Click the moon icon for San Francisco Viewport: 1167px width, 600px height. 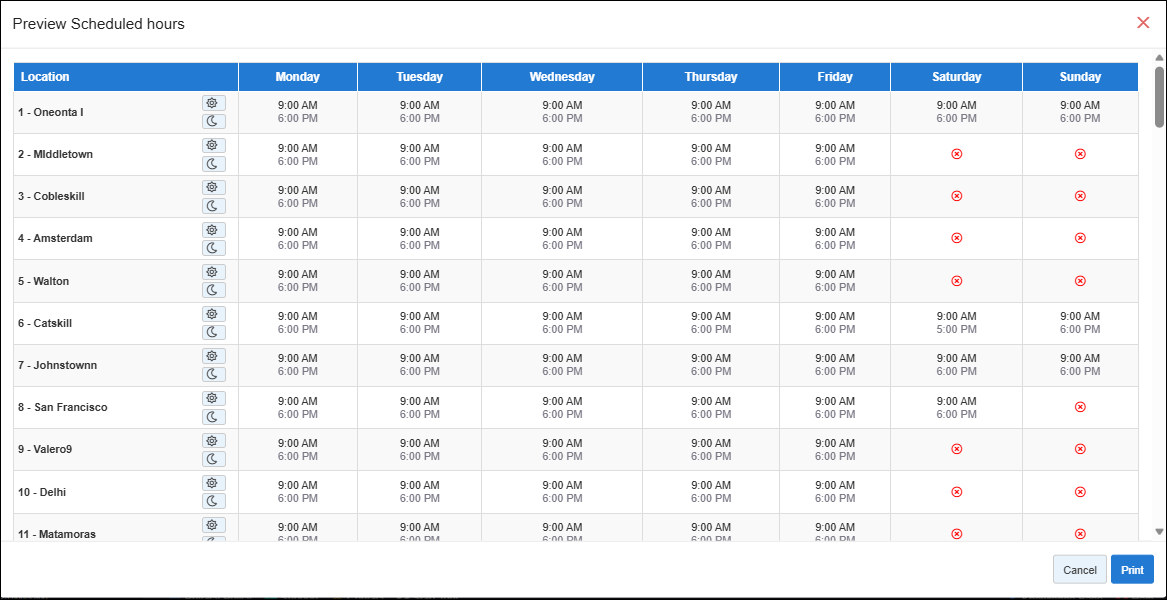(213, 416)
